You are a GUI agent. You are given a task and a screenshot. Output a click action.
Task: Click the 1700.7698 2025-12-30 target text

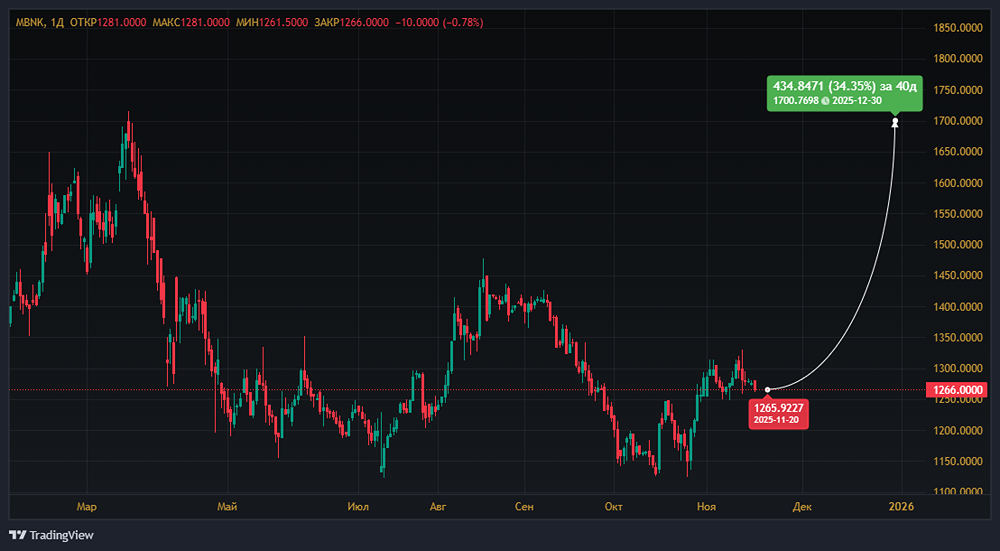[827, 101]
